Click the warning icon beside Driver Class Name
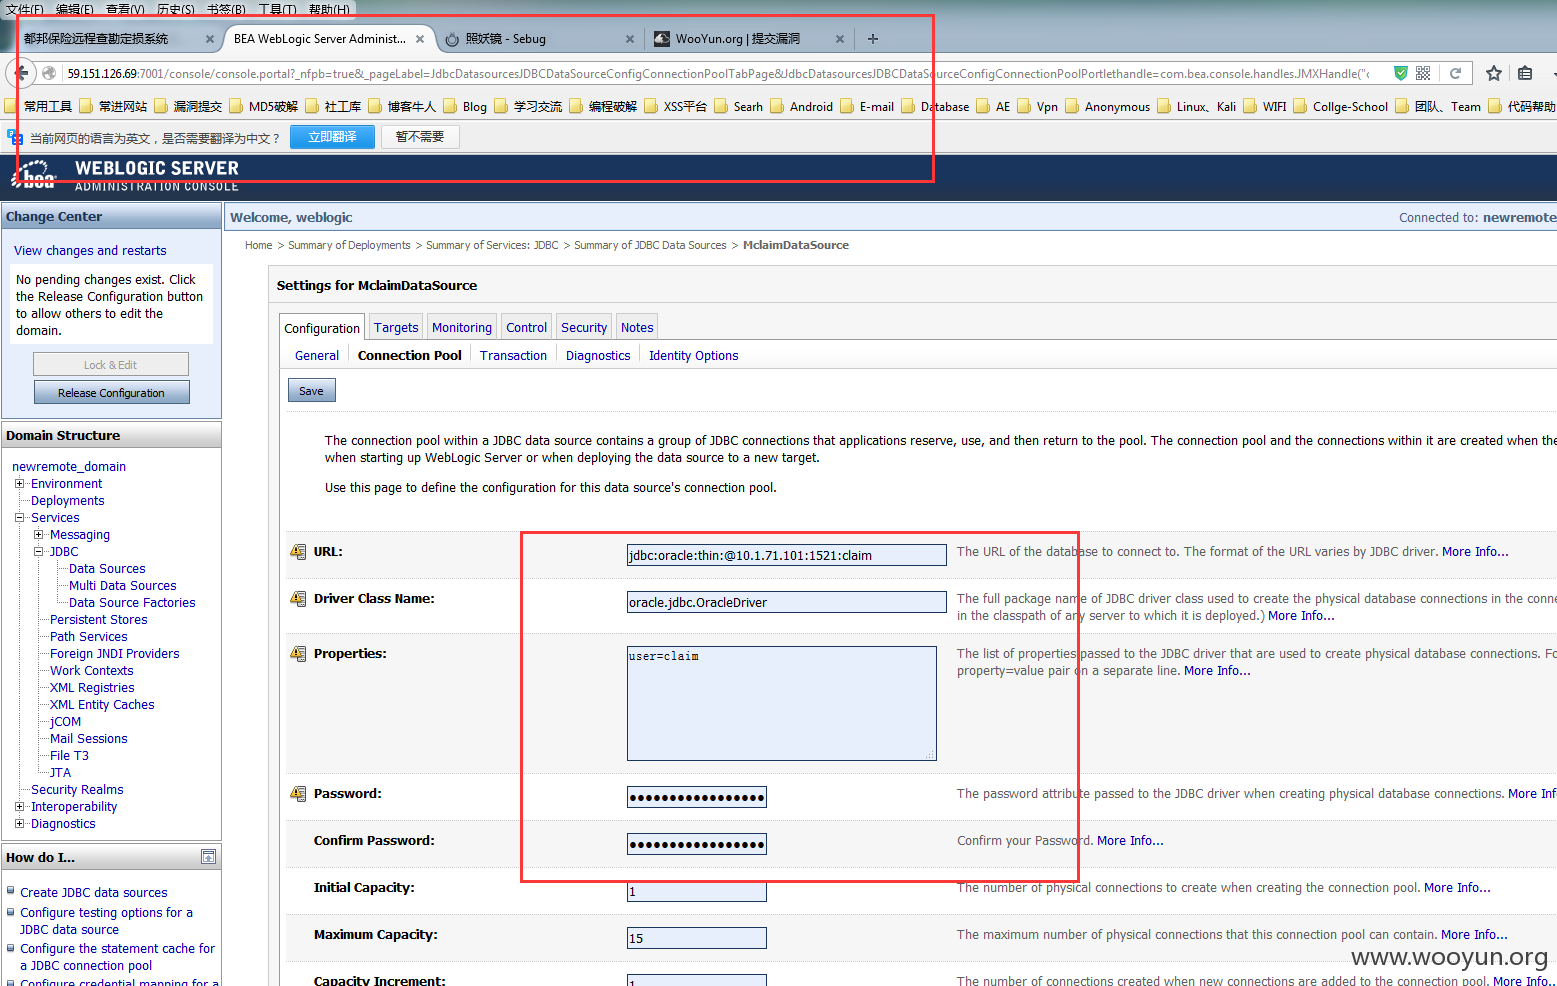Image resolution: width=1557 pixels, height=986 pixels. click(x=298, y=598)
